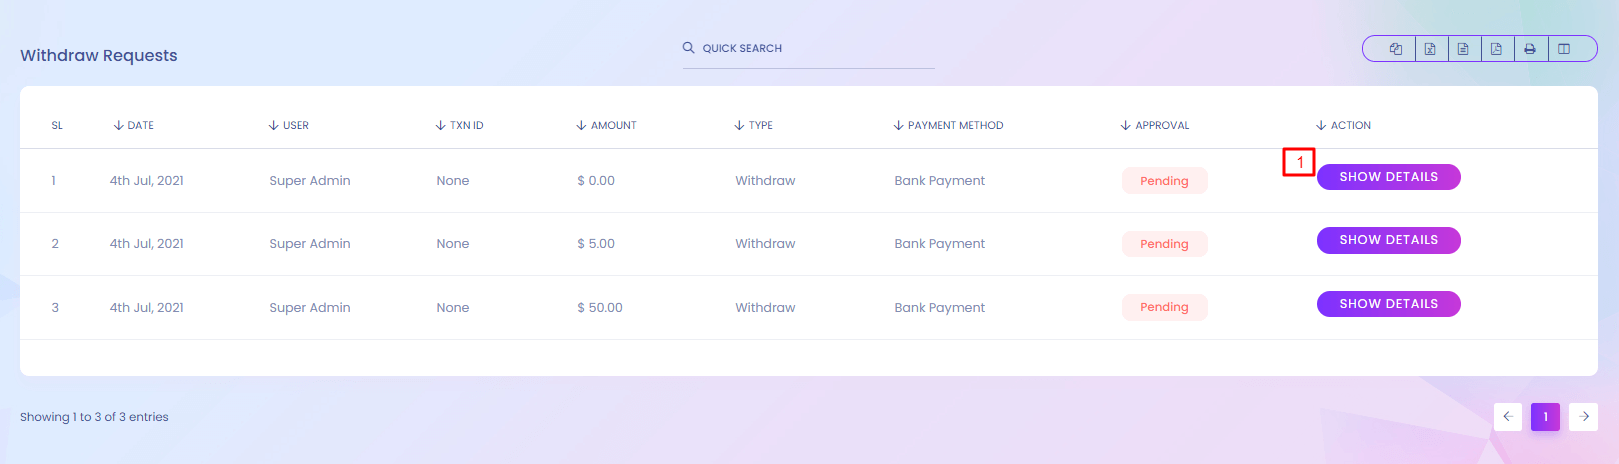The image size is (1619, 464).
Task: Sort the table by Amount column
Action: point(607,126)
